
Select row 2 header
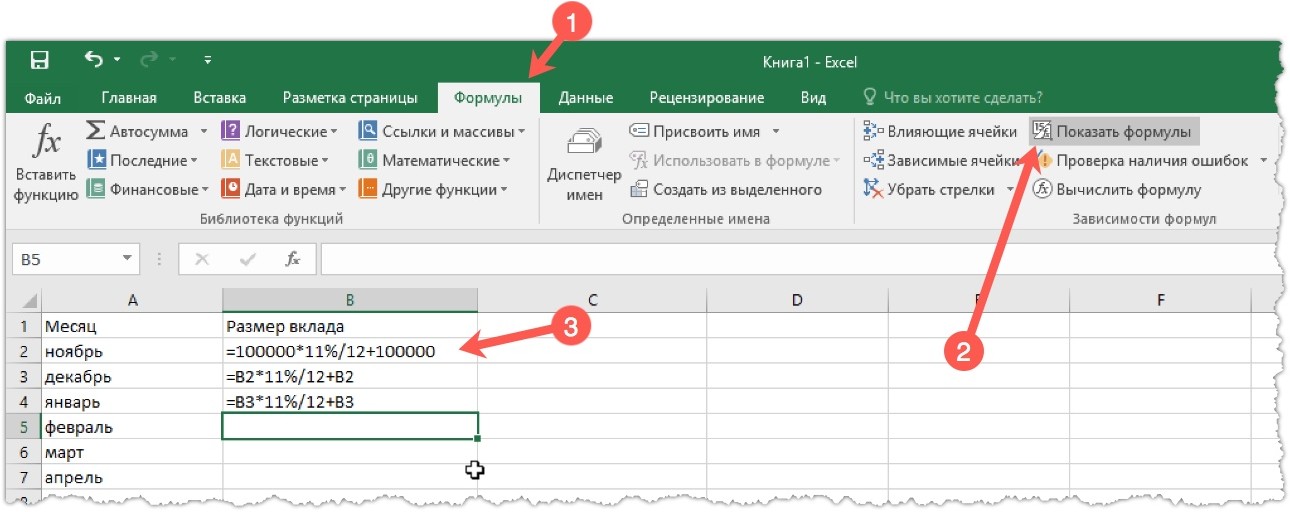coord(26,351)
